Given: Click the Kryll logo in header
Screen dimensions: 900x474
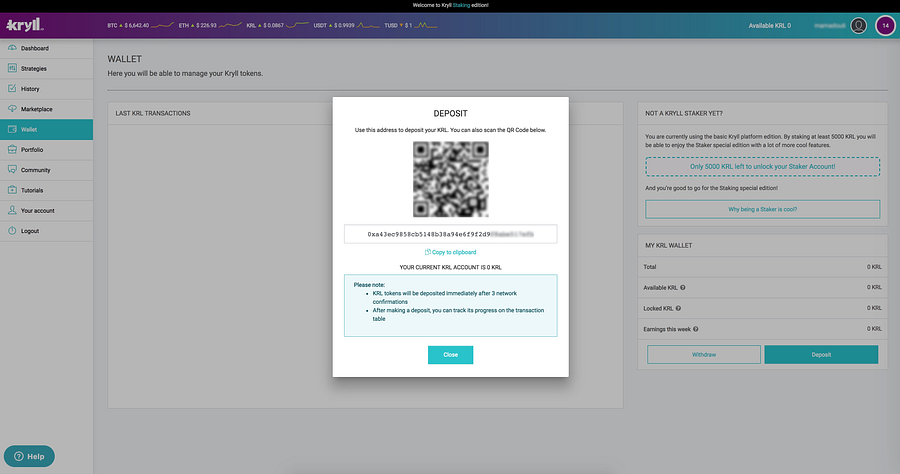Looking at the screenshot, I should click(x=25, y=25).
